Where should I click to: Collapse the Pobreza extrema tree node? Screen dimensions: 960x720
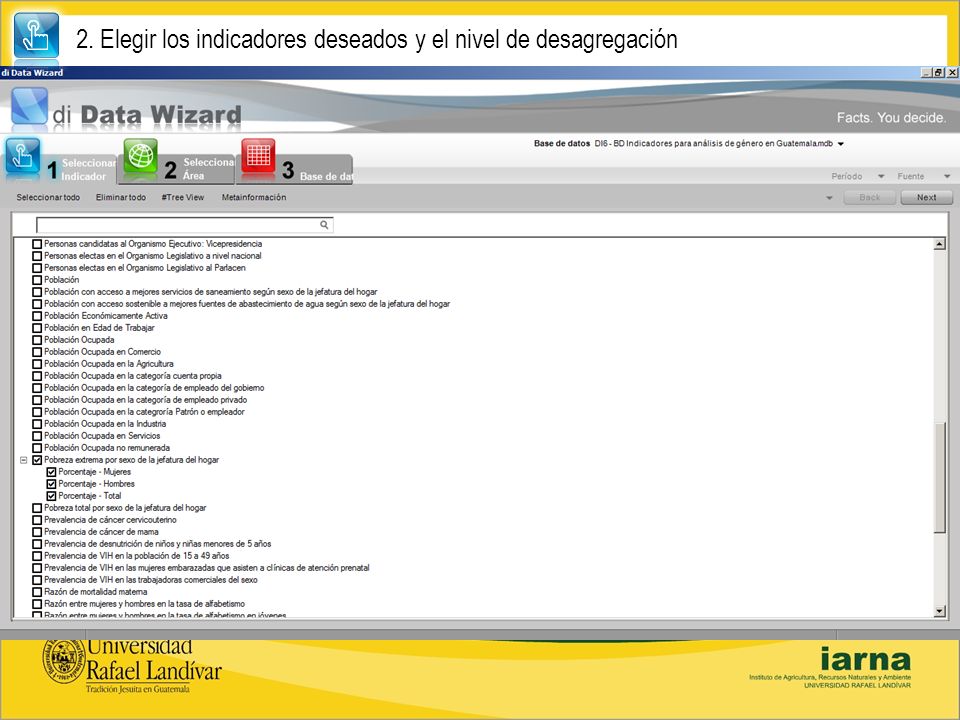[x=23, y=460]
